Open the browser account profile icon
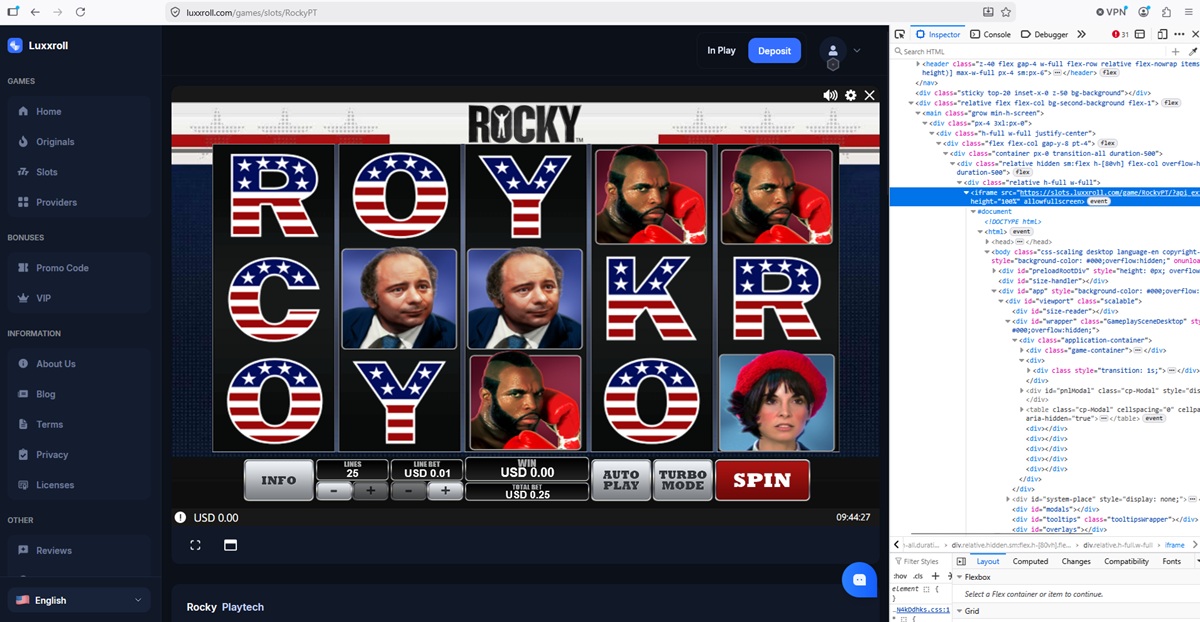This screenshot has height=622, width=1200. [1144, 12]
